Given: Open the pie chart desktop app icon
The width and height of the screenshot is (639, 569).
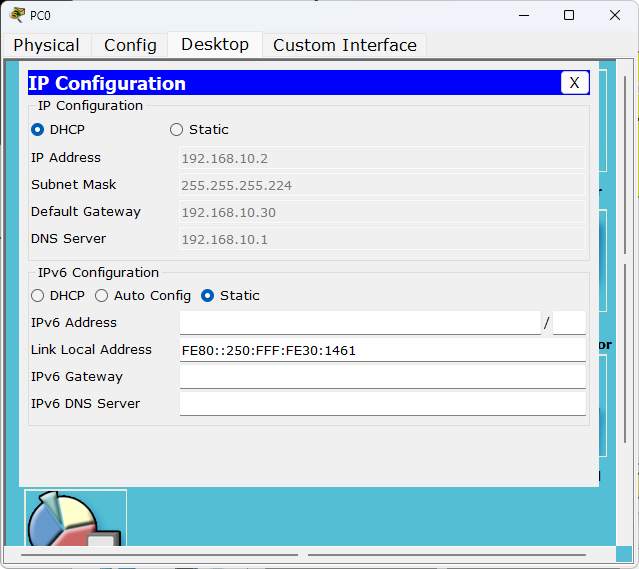Looking at the screenshot, I should coord(75,518).
